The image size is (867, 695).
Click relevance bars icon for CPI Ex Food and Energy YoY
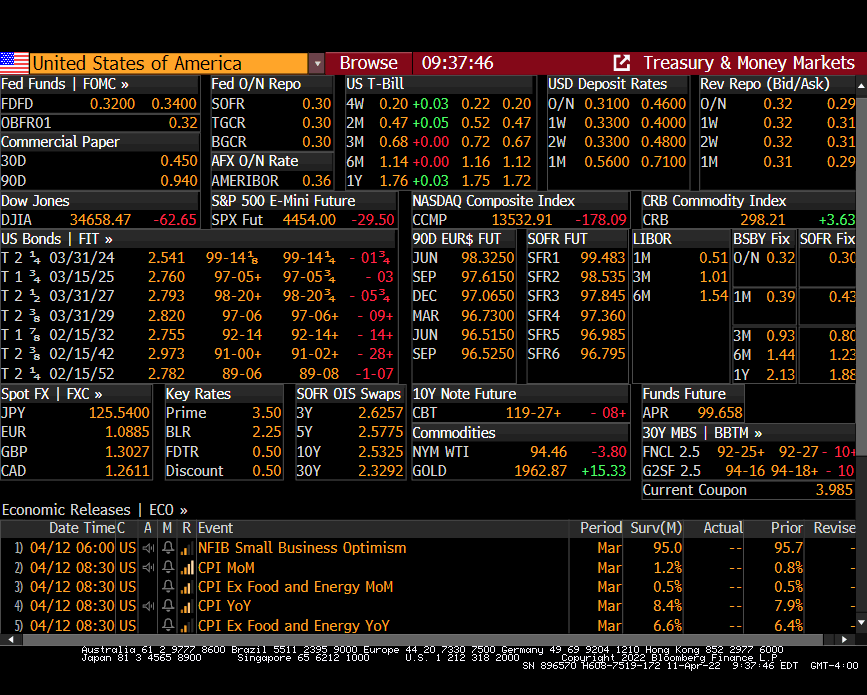click(187, 625)
